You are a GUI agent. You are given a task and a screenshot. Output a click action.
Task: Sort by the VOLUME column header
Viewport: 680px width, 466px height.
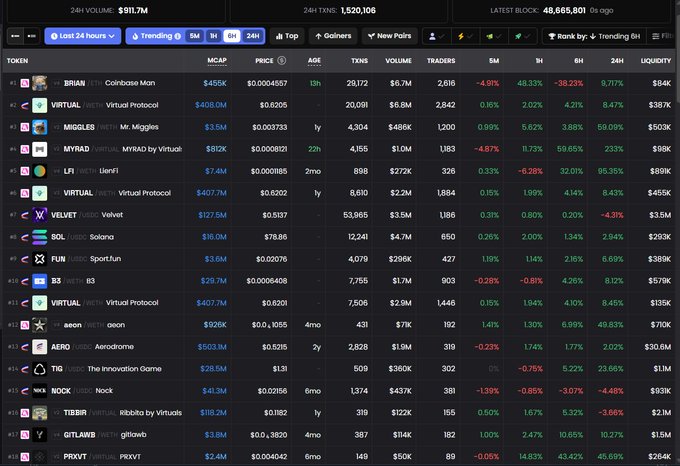tap(399, 61)
